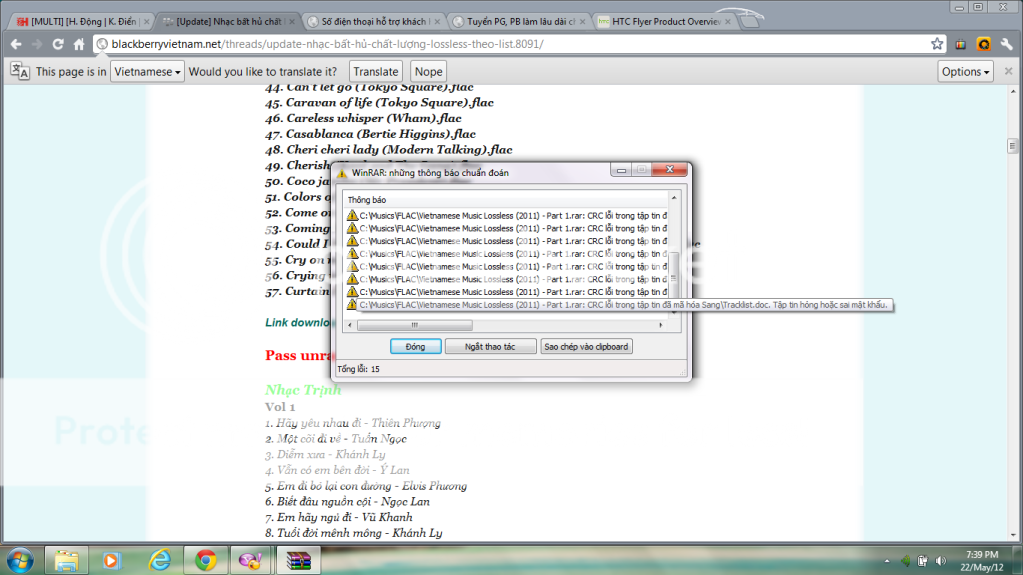Click up arrow of WinRAR list scrollbar

click(674, 197)
